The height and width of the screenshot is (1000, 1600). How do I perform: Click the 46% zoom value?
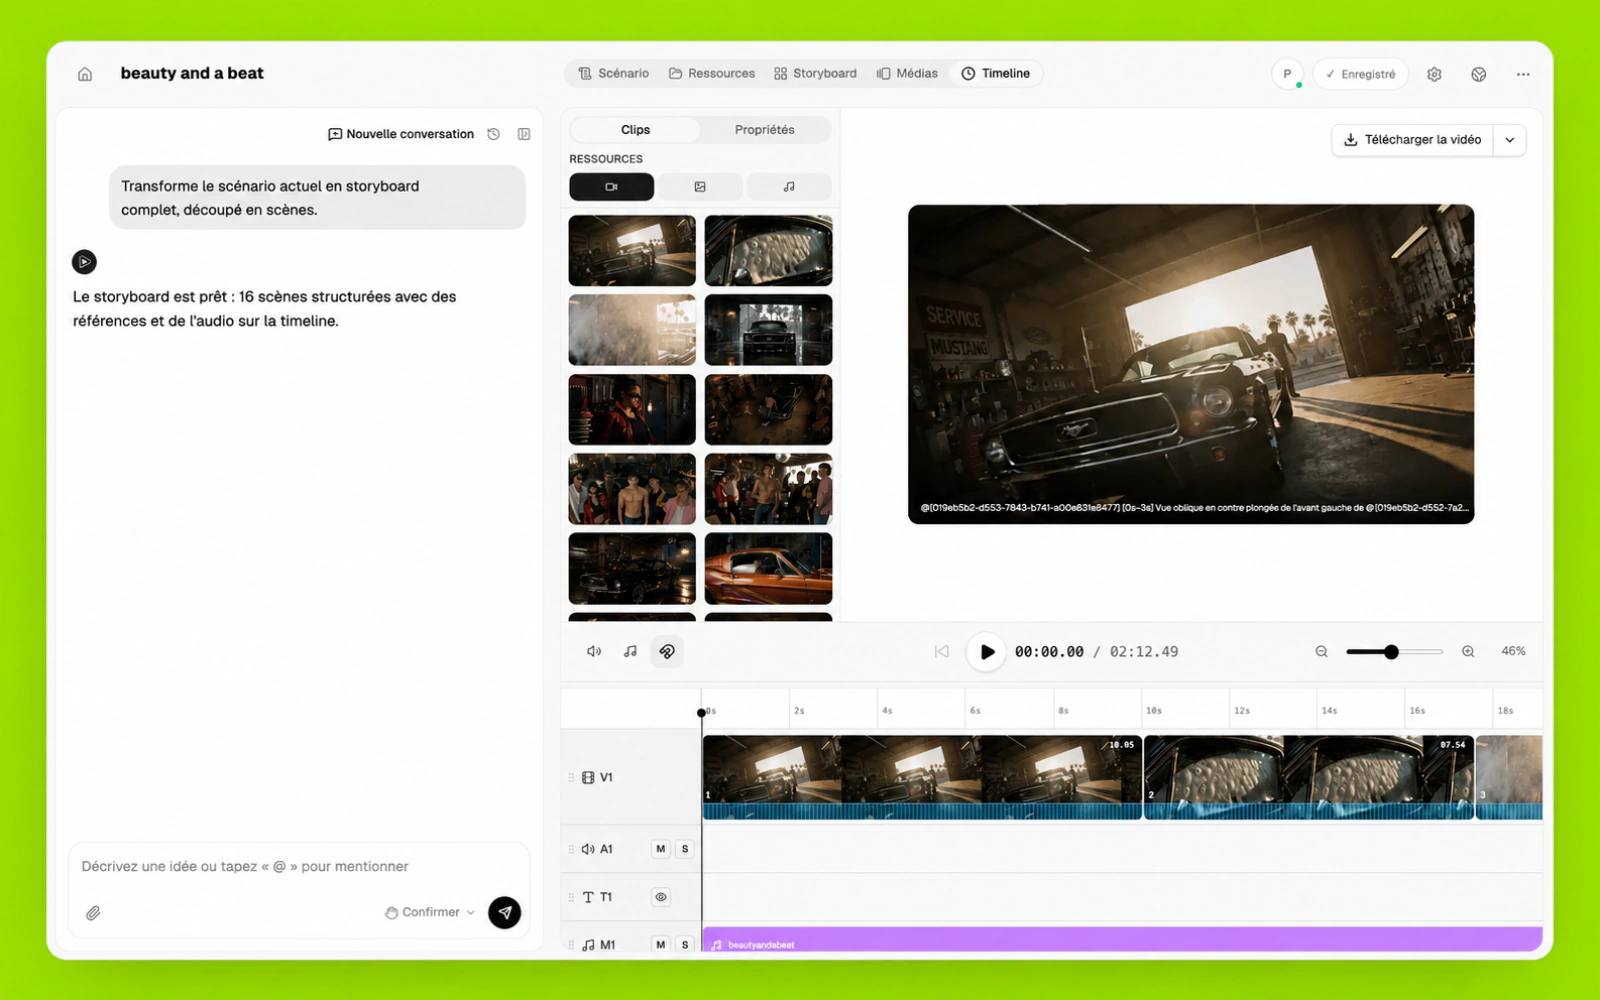point(1513,651)
